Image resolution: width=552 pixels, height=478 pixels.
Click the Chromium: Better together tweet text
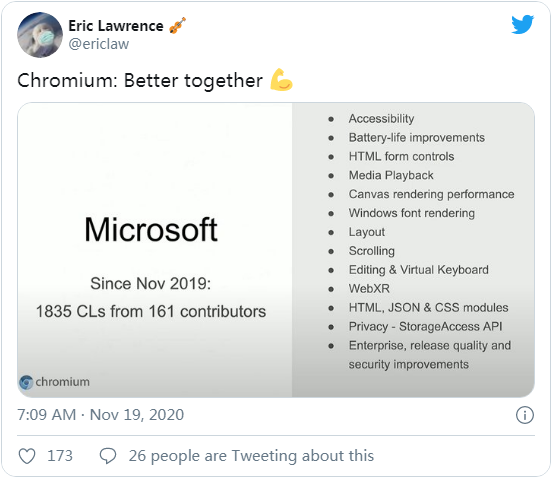coord(140,81)
